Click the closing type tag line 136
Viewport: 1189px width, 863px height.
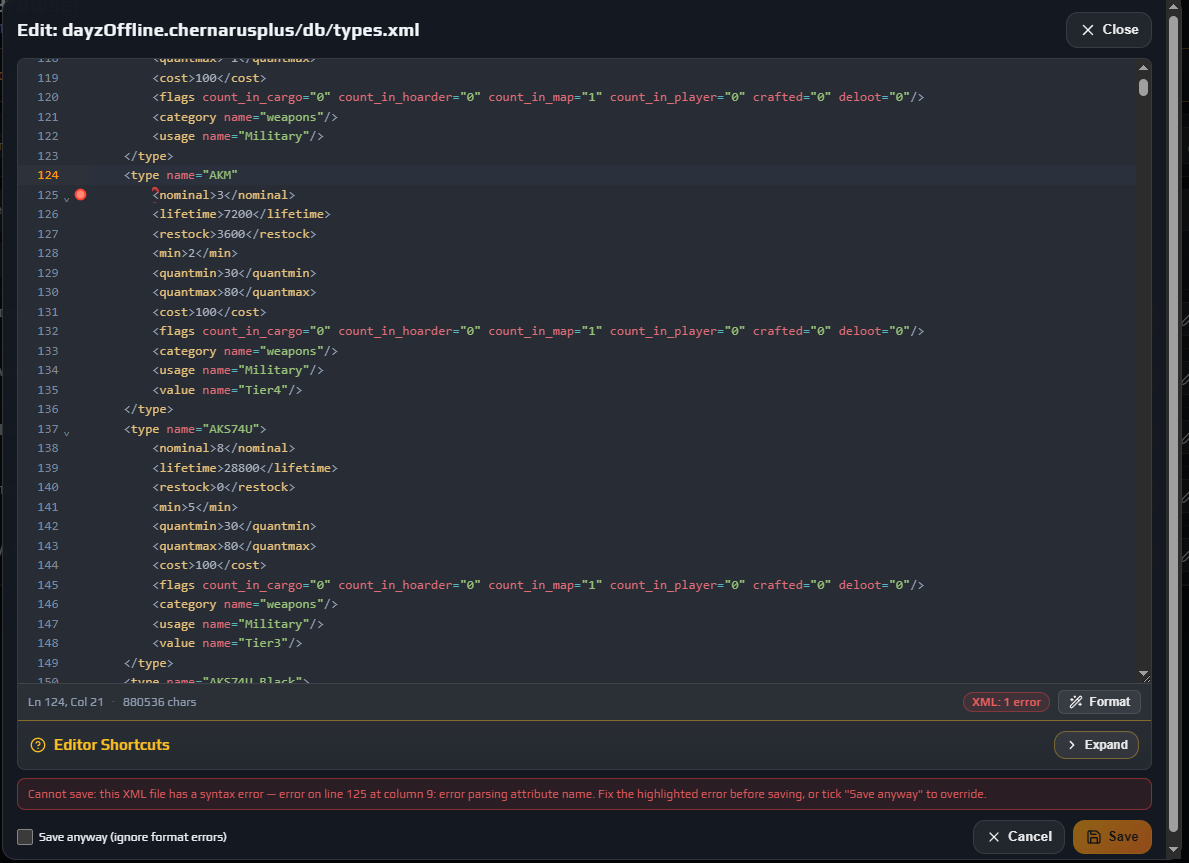coord(149,409)
